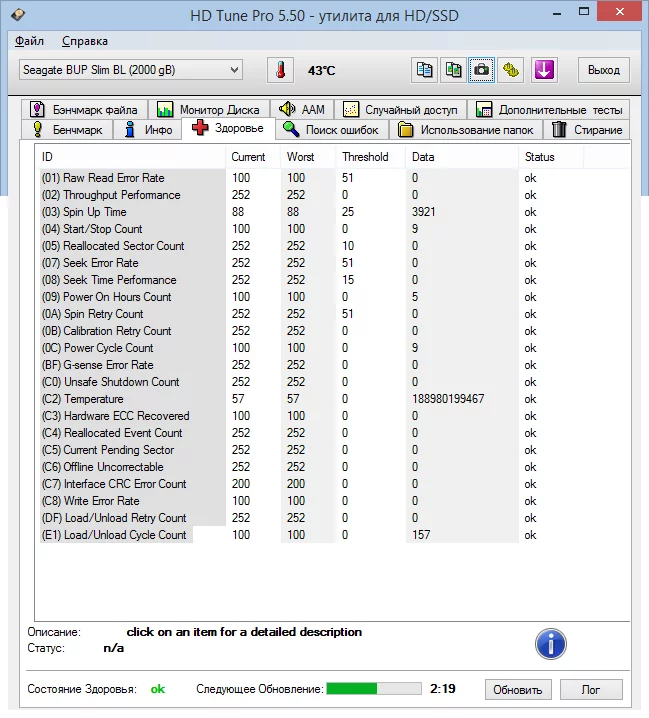Image resolution: width=649 pixels, height=718 pixels.
Task: Switch to Поиск ошибок tab
Action: click(332, 130)
